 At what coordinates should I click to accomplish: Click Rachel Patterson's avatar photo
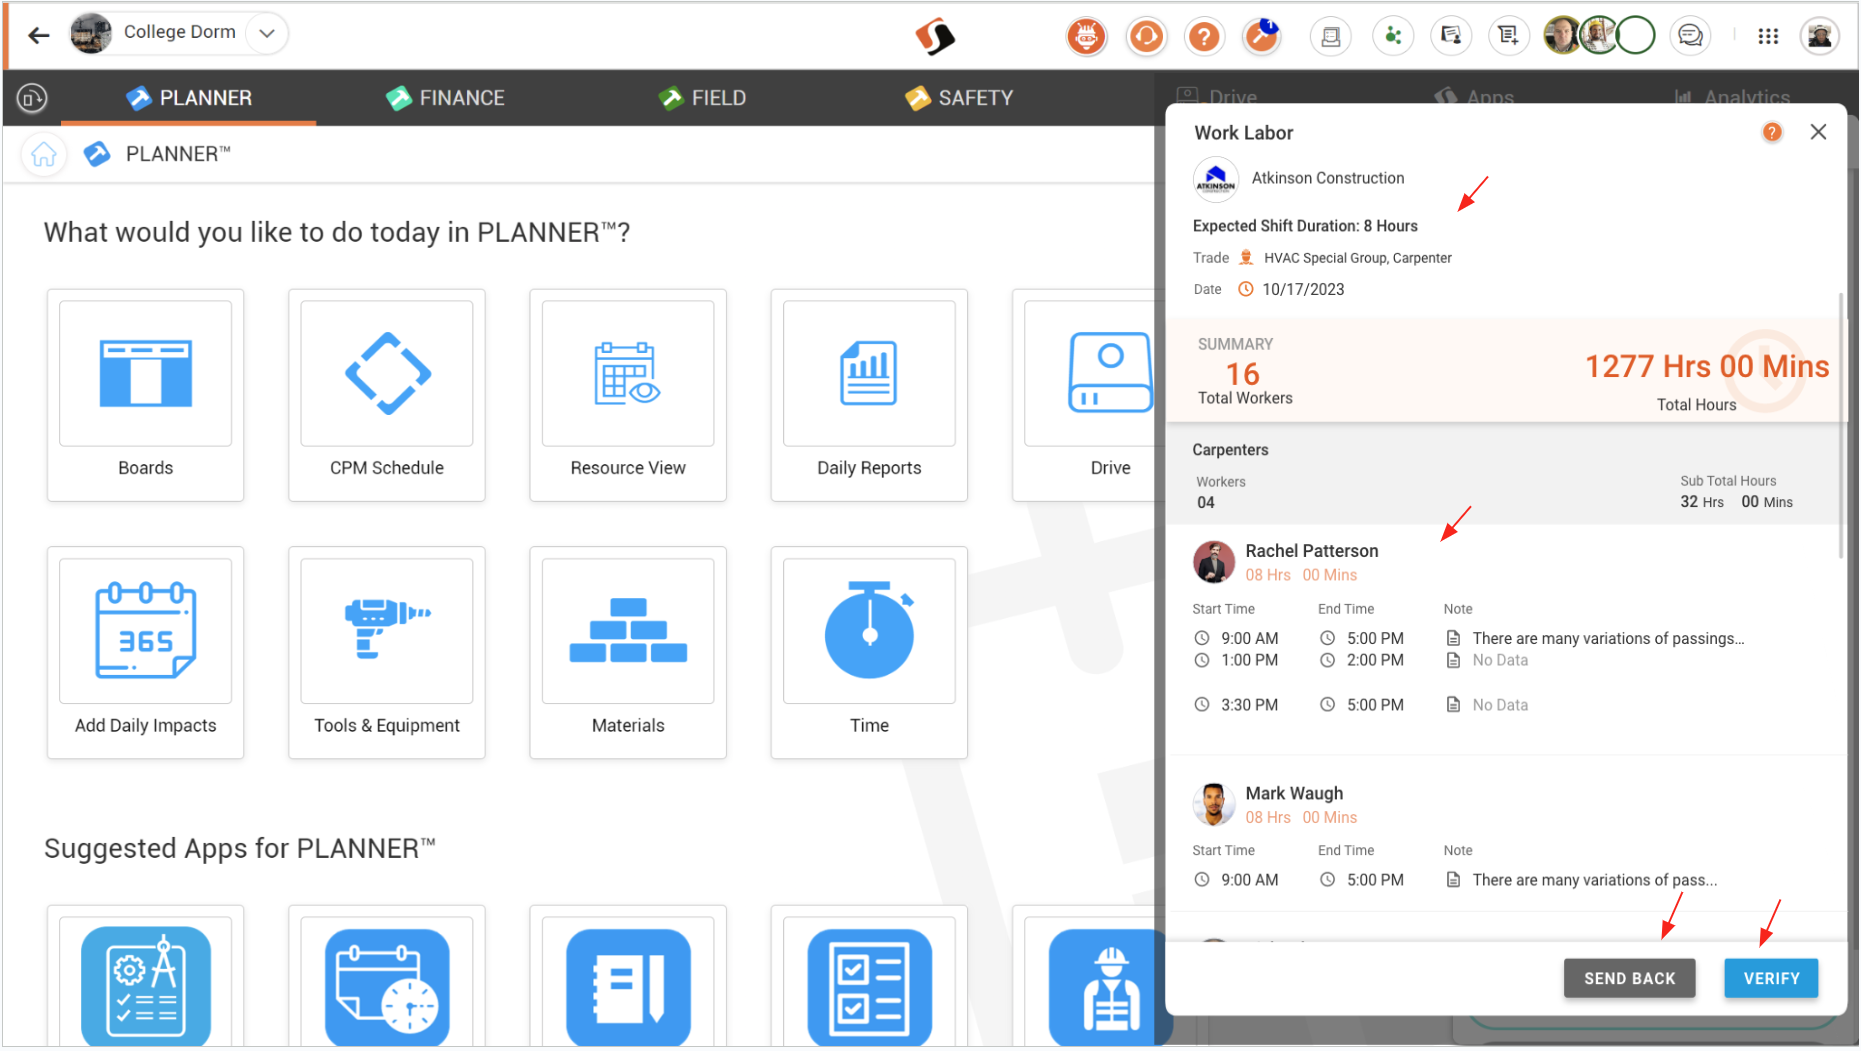(x=1214, y=562)
